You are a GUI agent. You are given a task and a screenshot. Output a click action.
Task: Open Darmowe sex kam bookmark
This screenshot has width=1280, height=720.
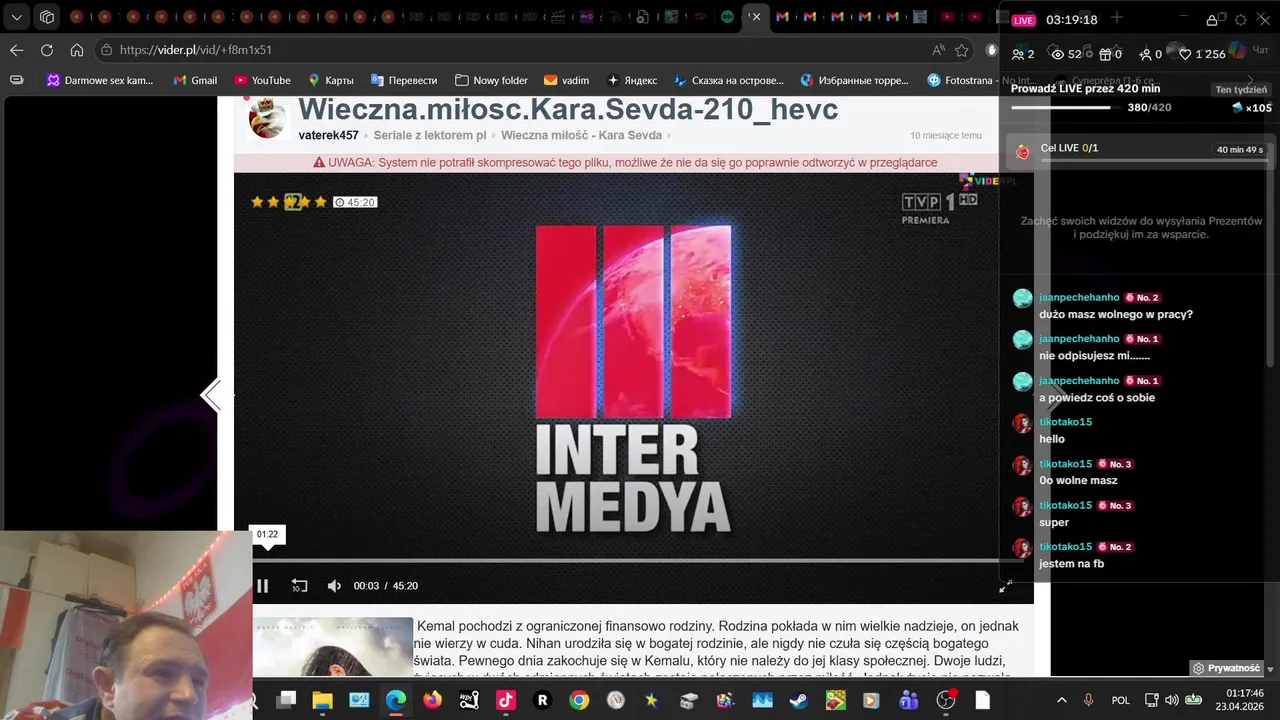(x=100, y=80)
